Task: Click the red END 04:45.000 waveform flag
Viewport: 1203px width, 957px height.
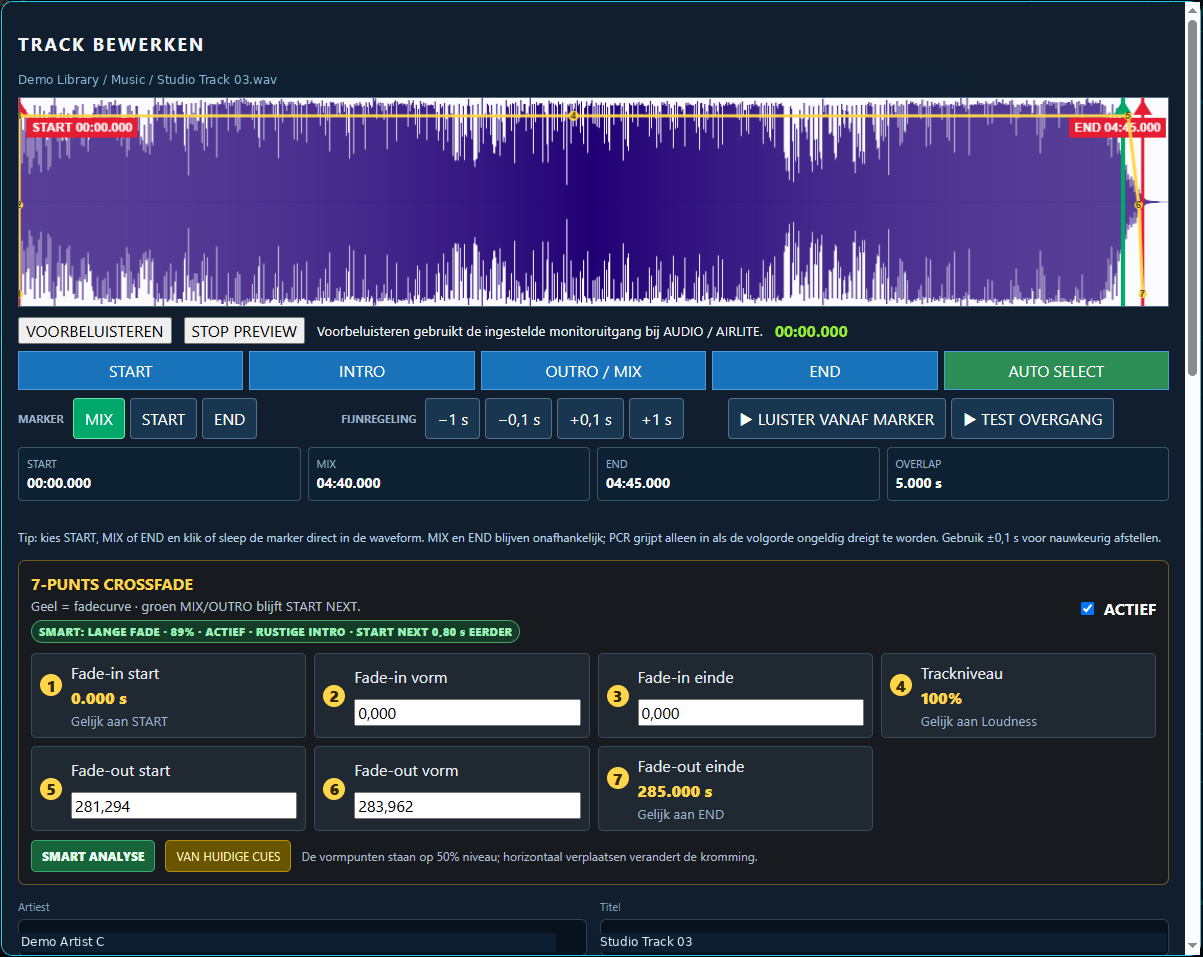Action: [x=1117, y=127]
